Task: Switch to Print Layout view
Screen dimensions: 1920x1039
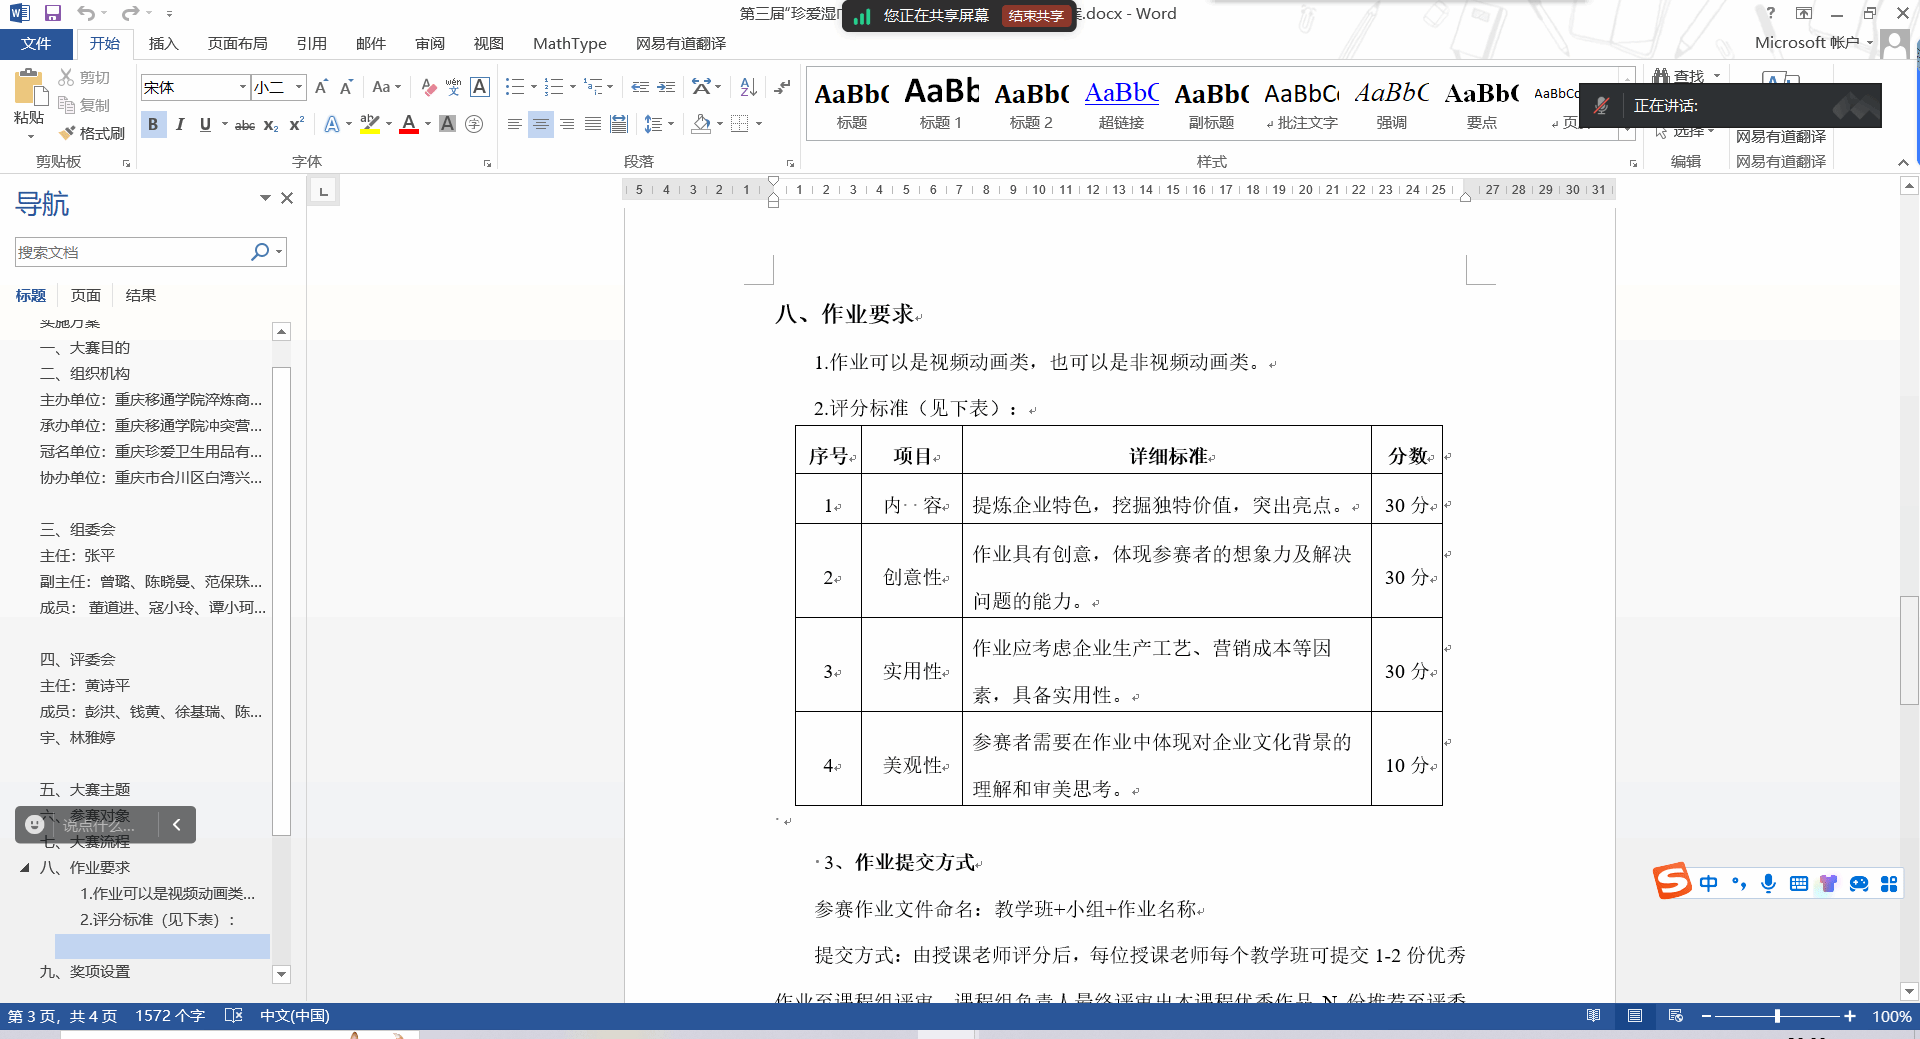Action: [x=1635, y=1016]
